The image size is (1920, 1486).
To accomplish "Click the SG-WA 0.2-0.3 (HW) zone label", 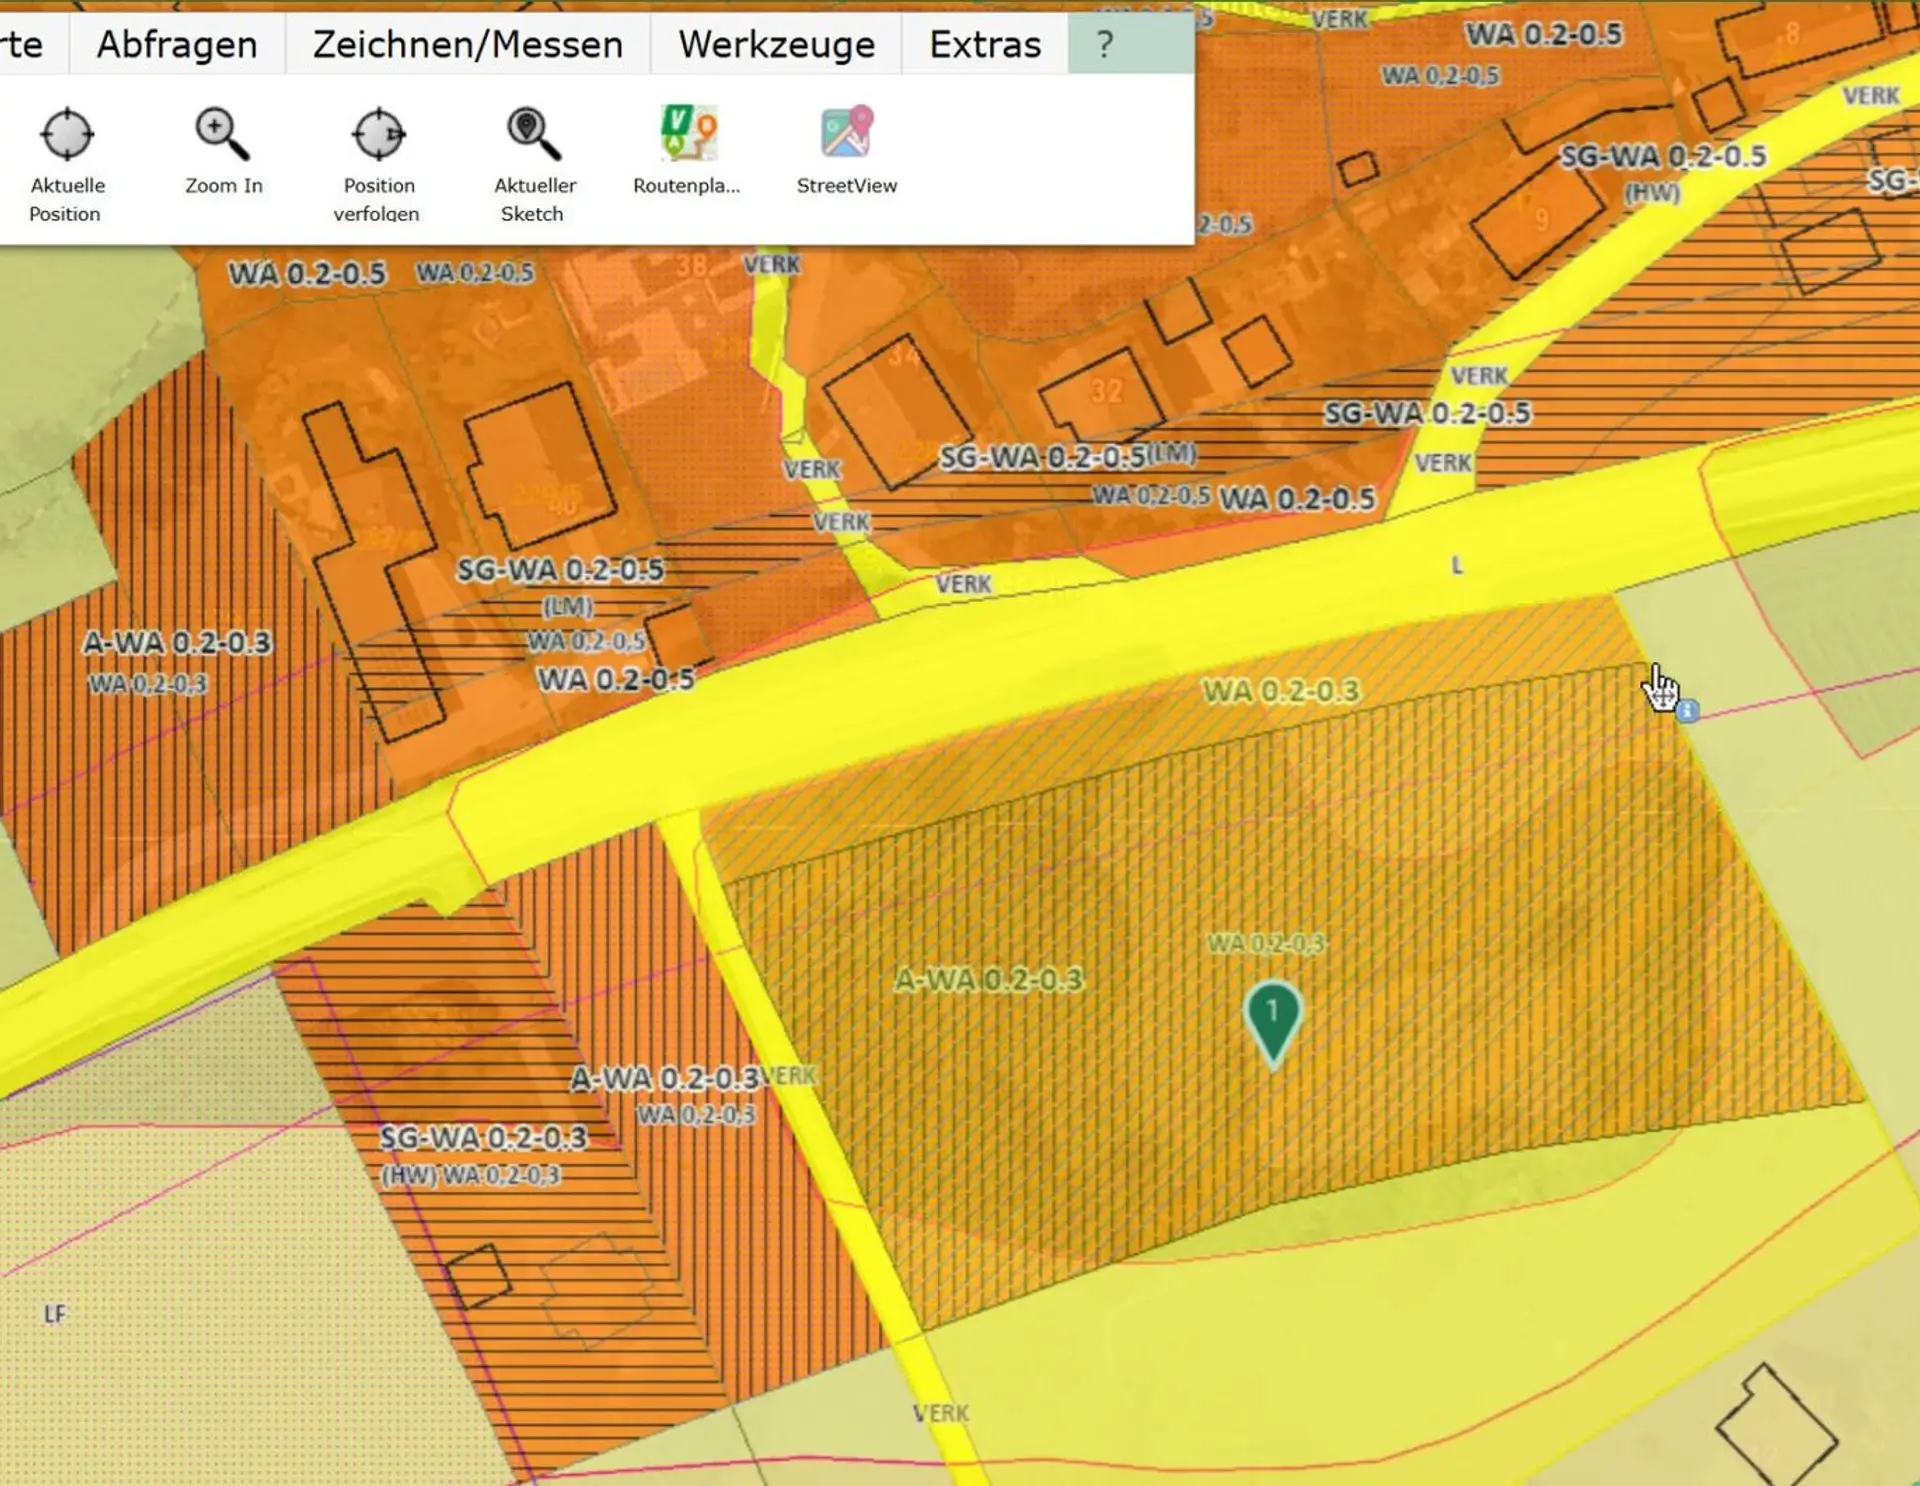I will 484,1153.
